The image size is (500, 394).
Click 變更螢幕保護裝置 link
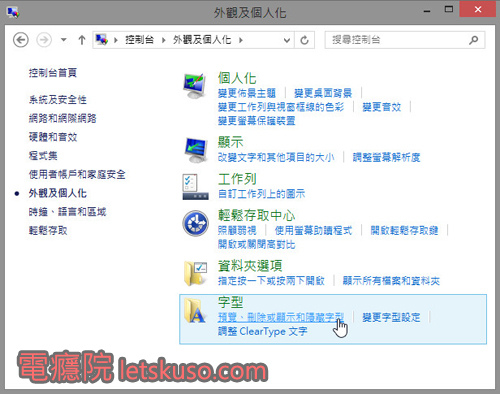pos(256,121)
